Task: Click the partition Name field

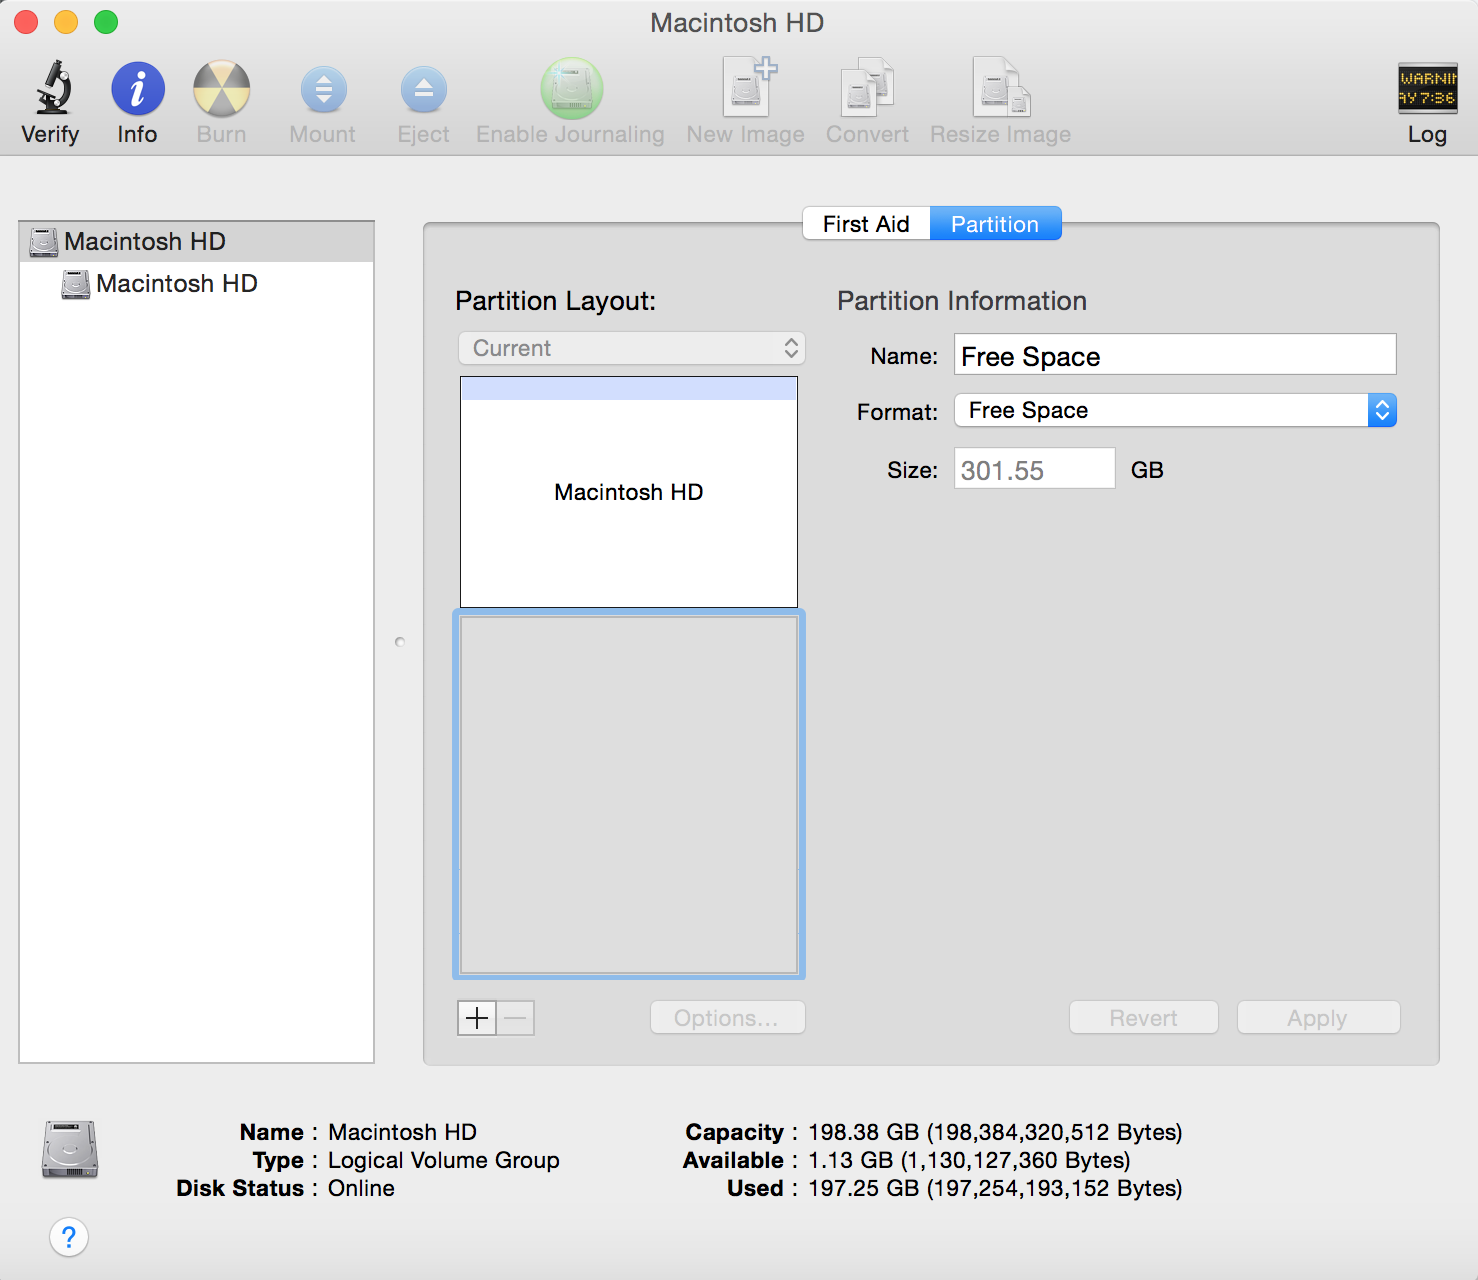Action: [x=1175, y=355]
